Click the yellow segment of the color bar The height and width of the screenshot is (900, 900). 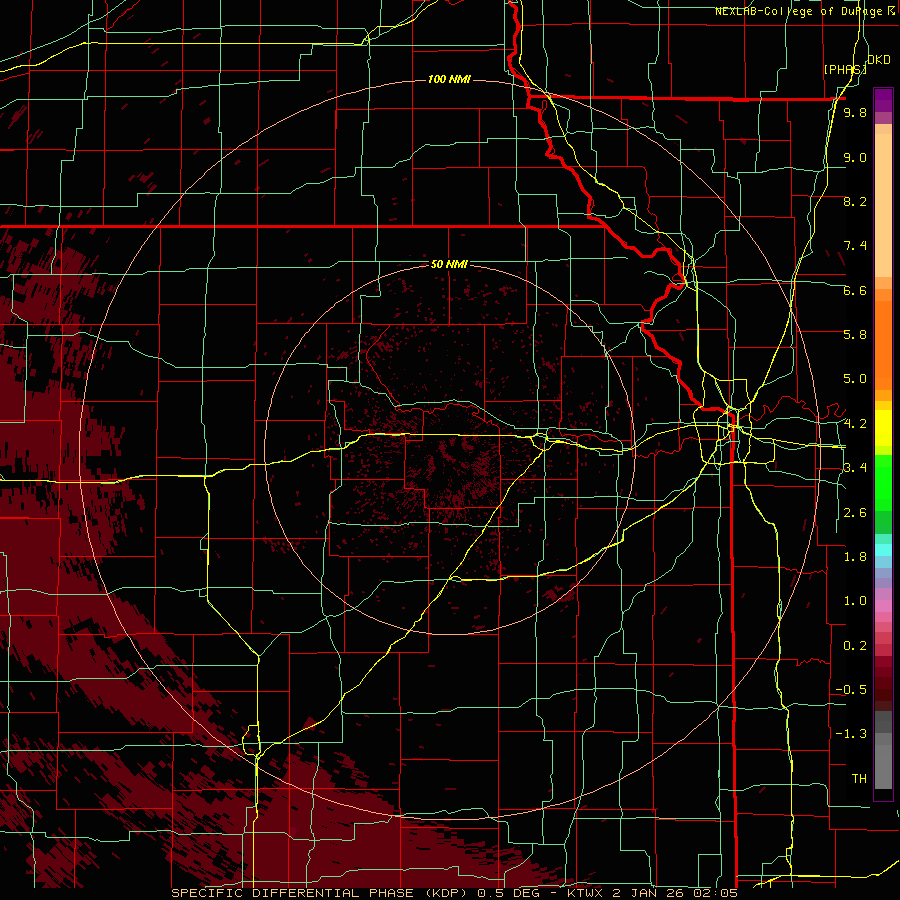pyautogui.click(x=883, y=428)
